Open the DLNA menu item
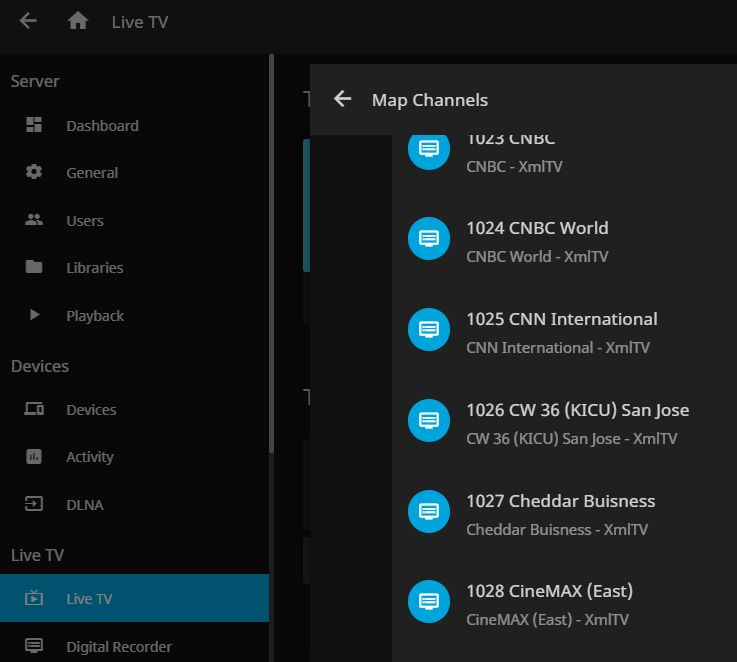Screen dimensions: 737x662 [134, 504]
